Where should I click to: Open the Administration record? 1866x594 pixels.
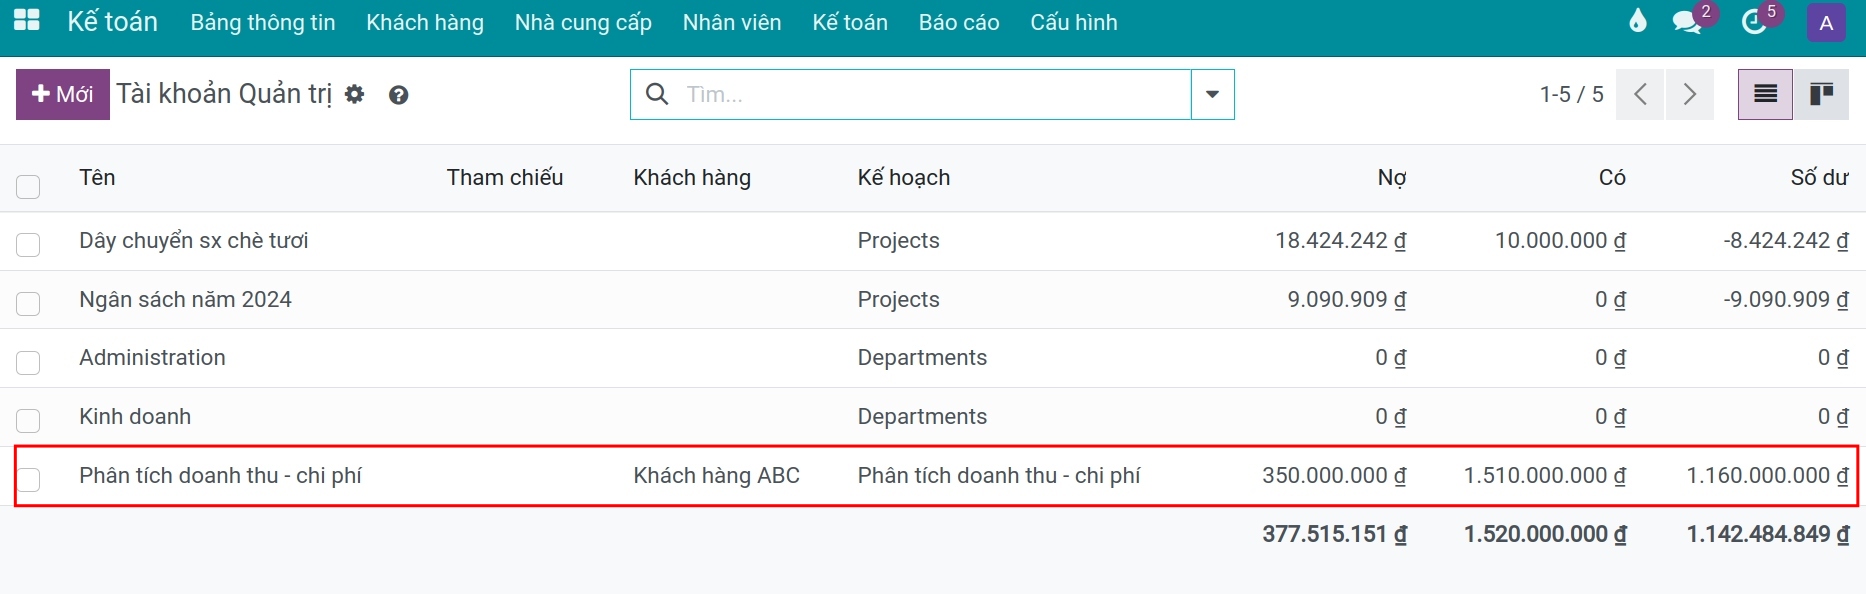click(x=152, y=358)
